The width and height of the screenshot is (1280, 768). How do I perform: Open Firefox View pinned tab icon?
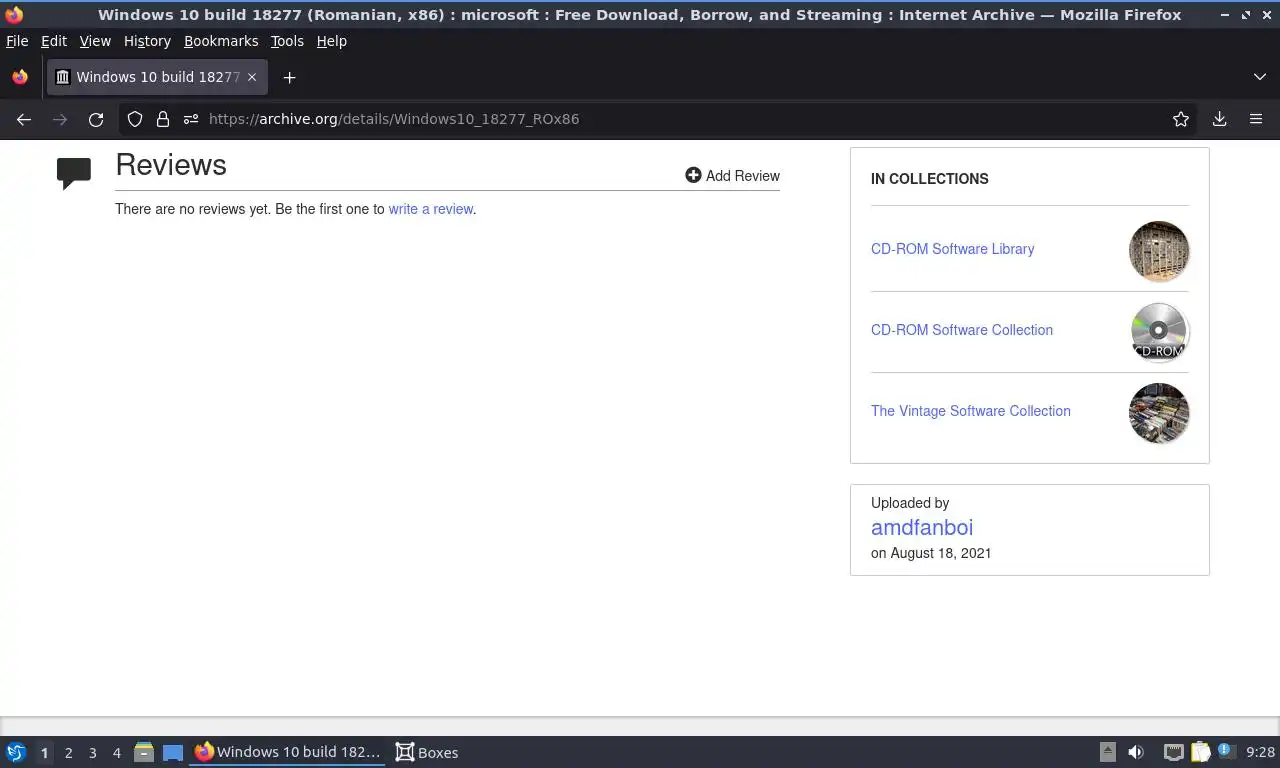(20, 77)
